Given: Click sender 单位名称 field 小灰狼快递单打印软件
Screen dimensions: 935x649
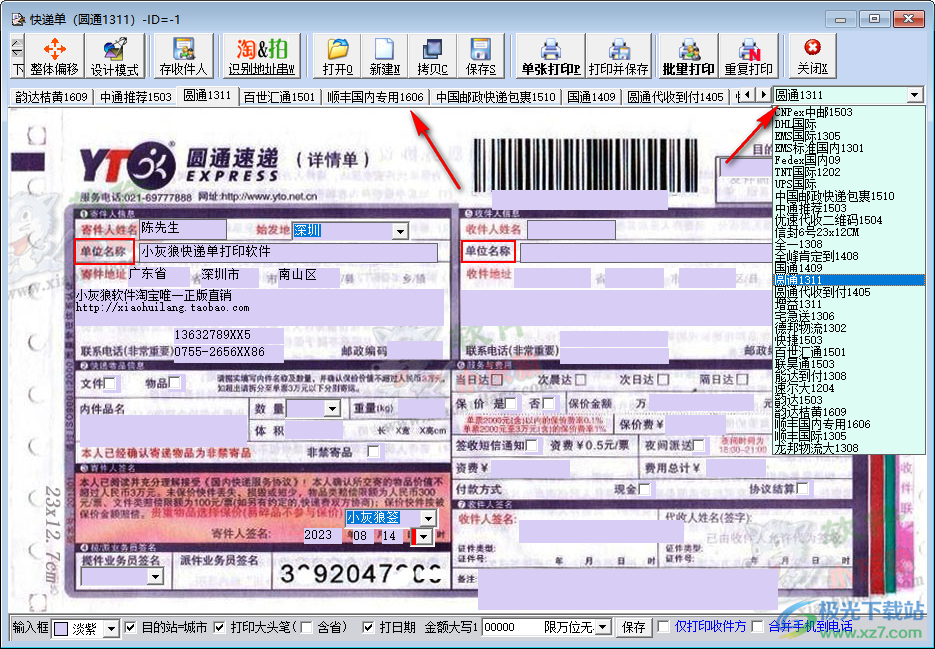Looking at the screenshot, I should (288, 252).
